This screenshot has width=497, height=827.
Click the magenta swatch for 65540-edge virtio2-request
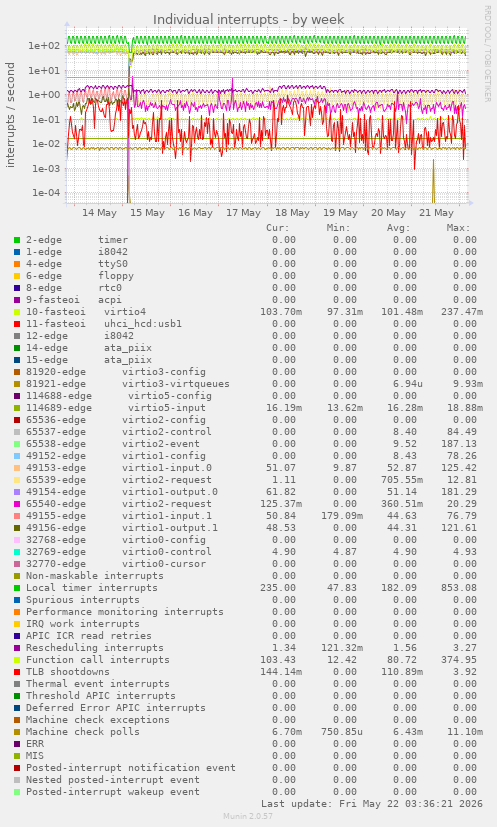(x=17, y=504)
